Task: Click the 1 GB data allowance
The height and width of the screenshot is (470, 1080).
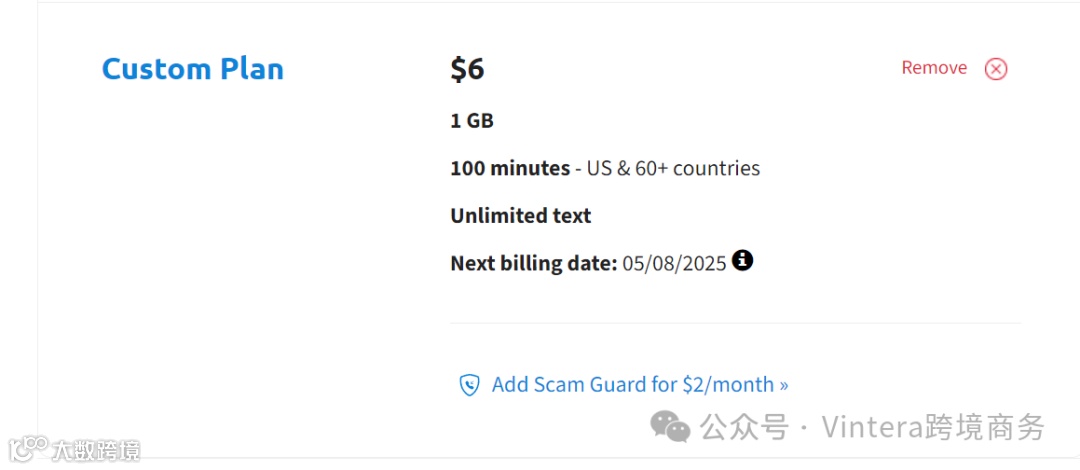Action: (472, 121)
